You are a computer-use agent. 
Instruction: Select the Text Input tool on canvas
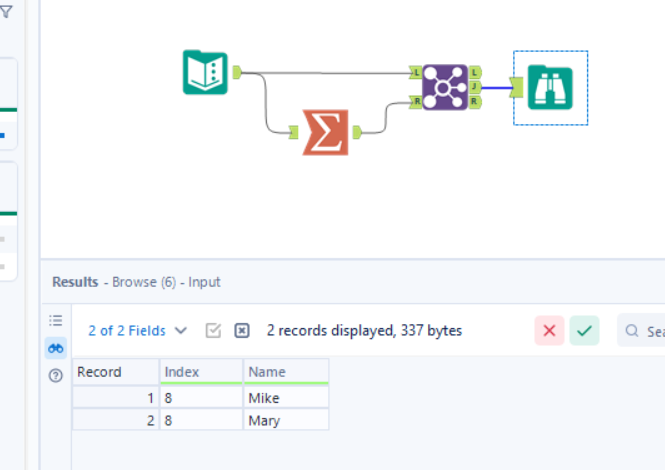[x=205, y=72]
